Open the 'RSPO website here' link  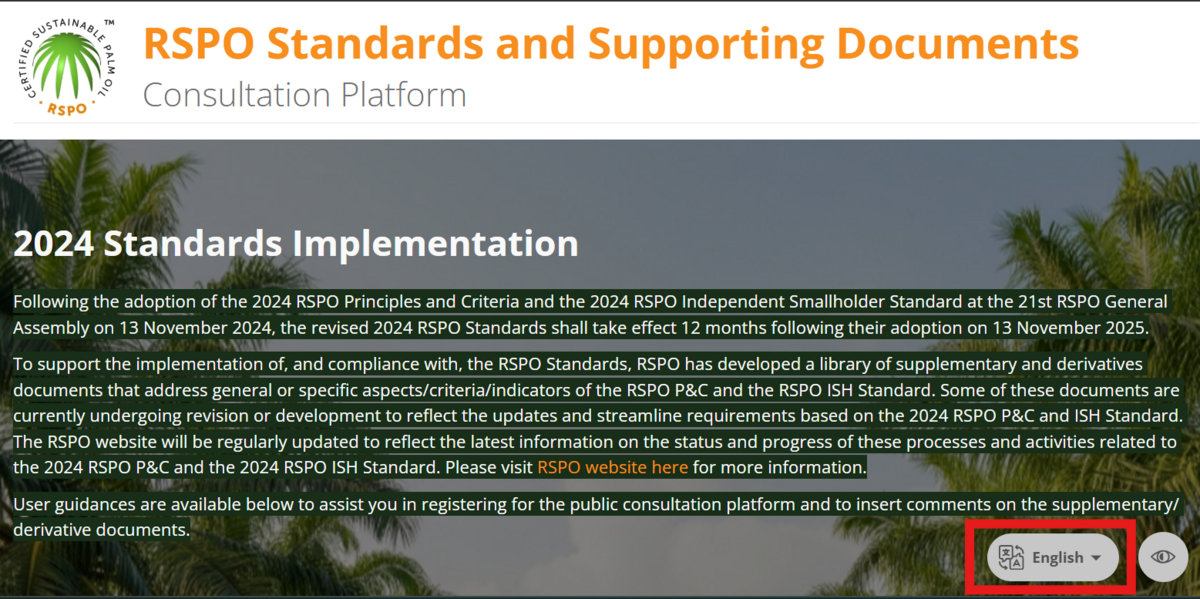(x=612, y=467)
